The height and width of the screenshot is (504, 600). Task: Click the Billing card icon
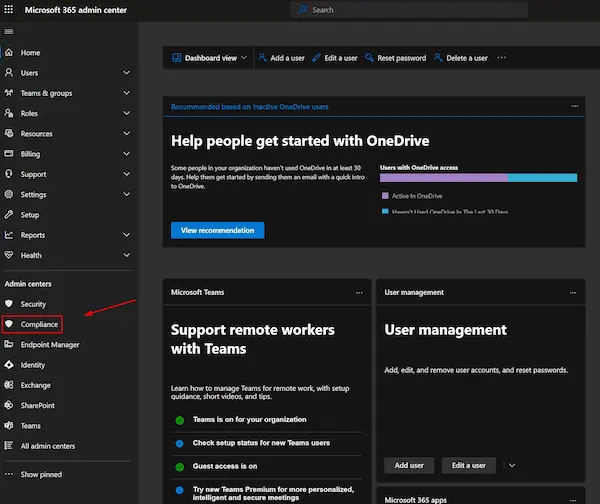tap(9, 153)
